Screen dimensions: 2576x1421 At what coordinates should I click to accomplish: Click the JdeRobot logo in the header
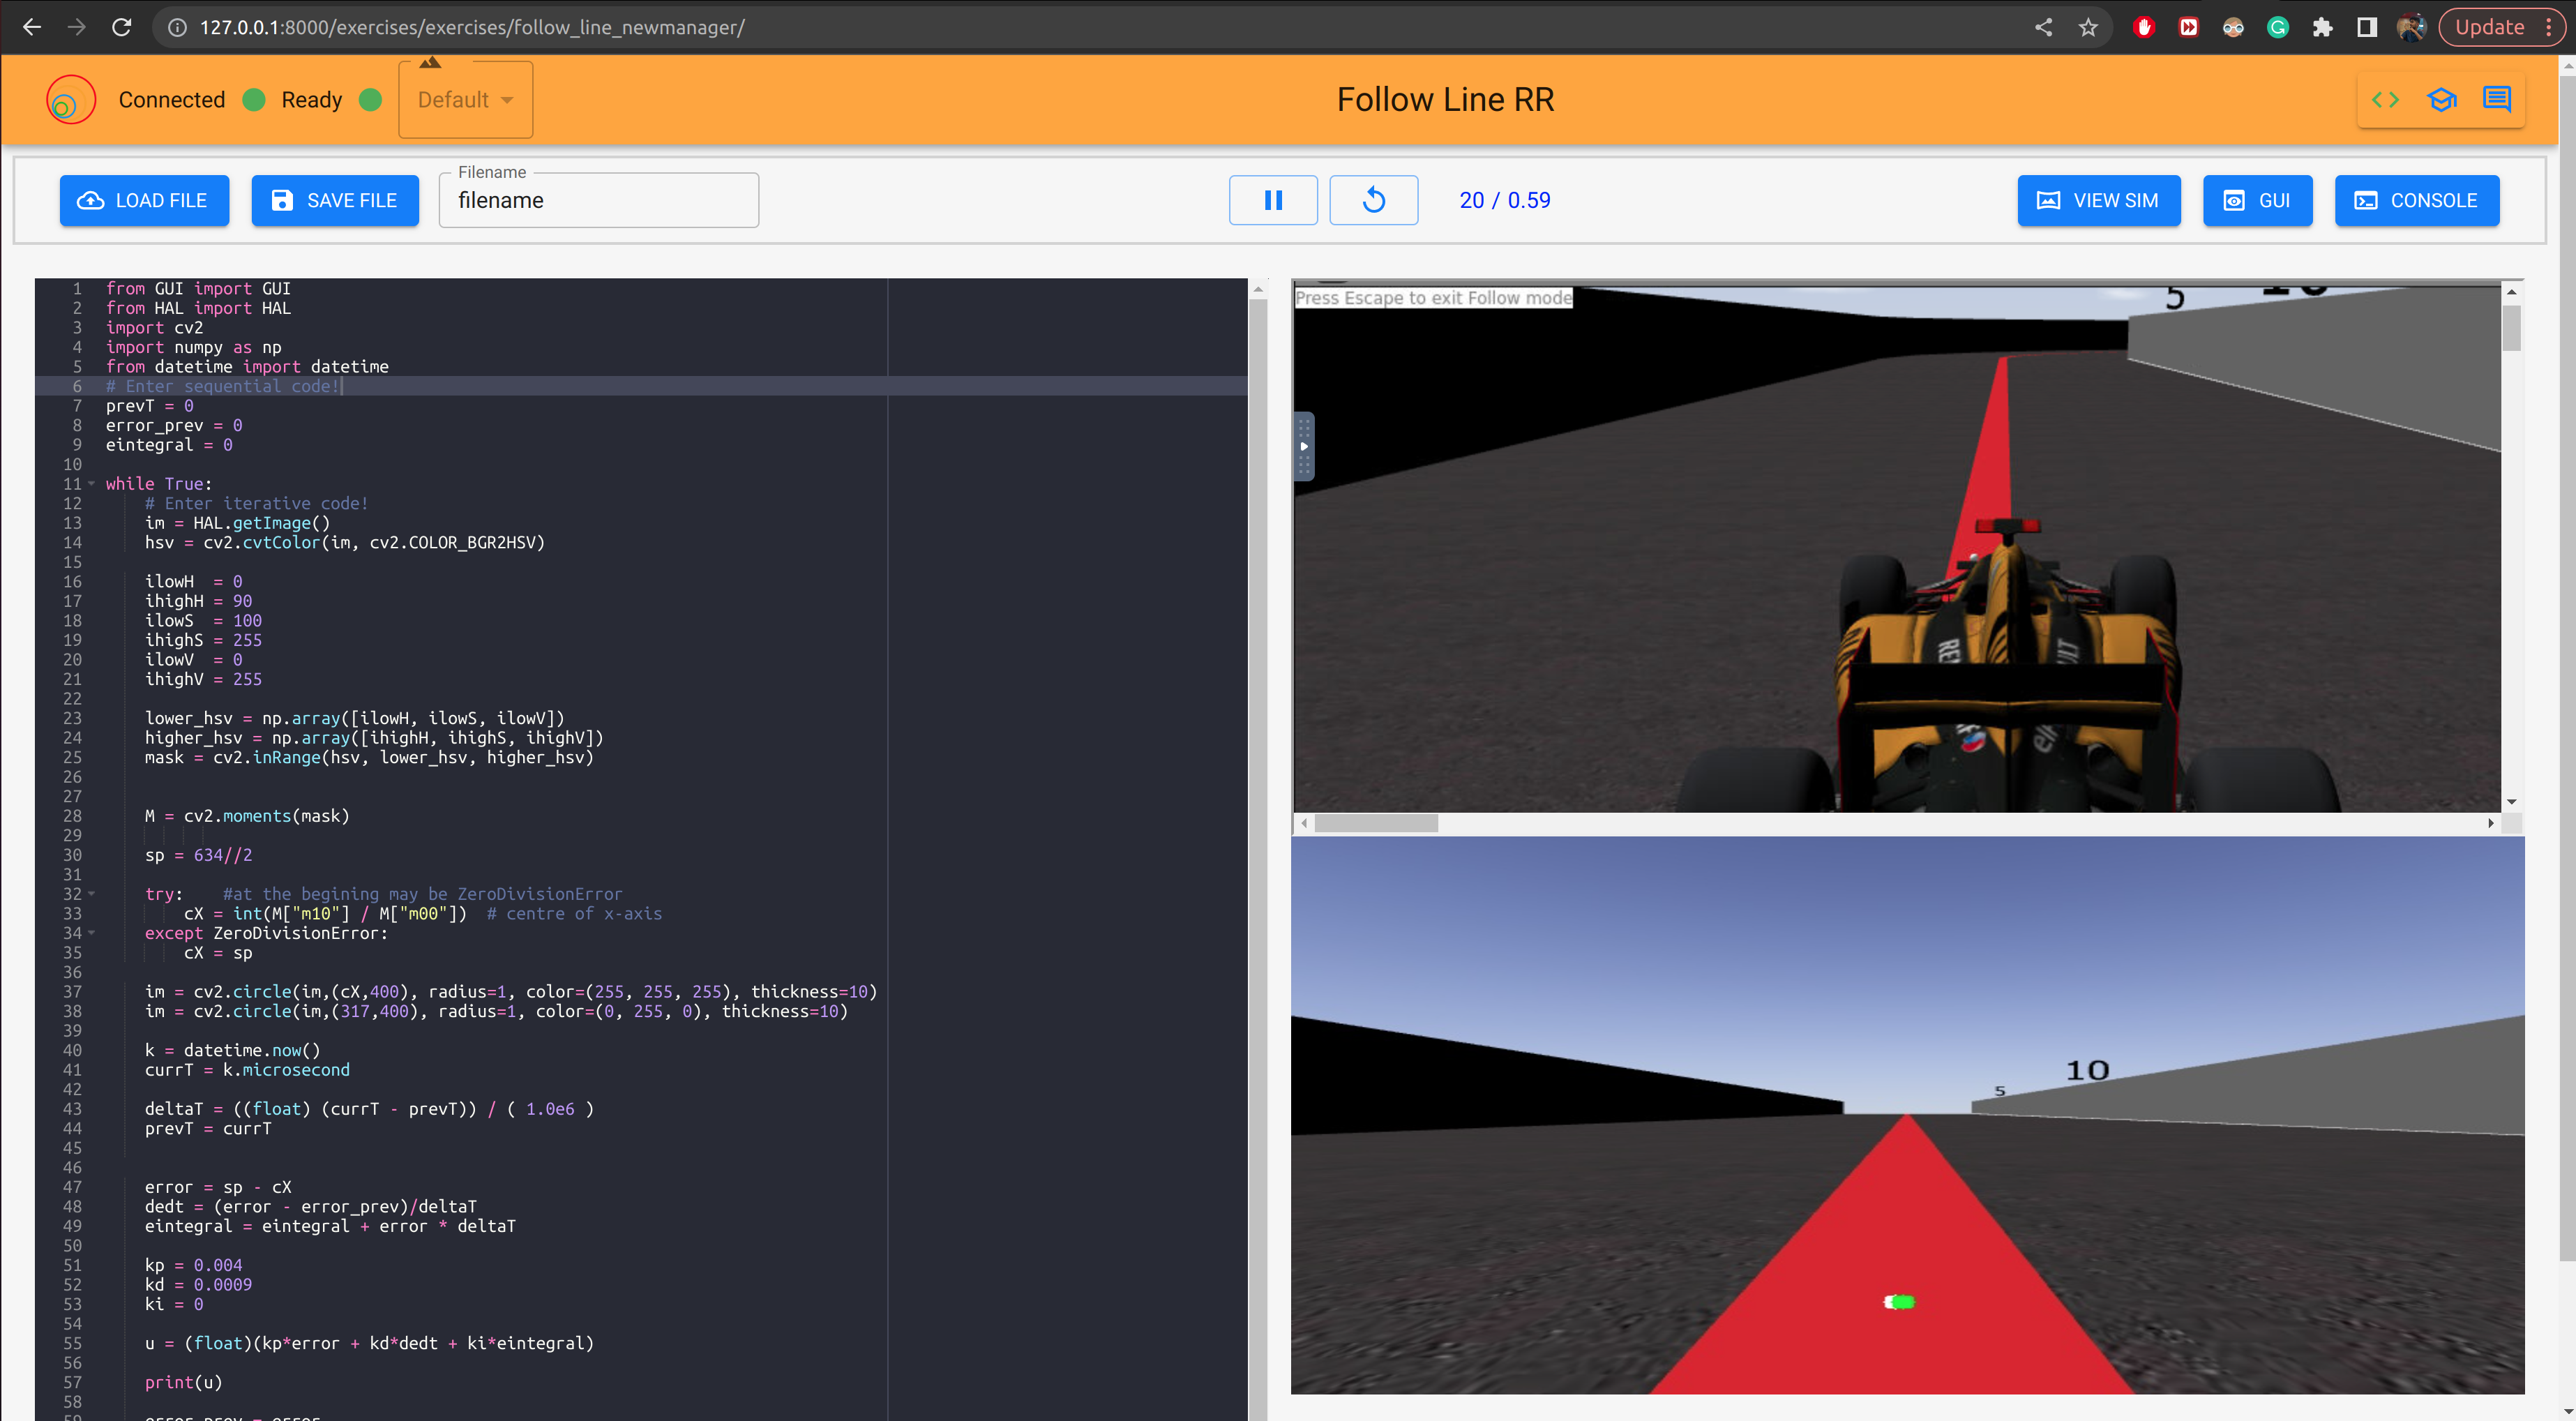[70, 99]
